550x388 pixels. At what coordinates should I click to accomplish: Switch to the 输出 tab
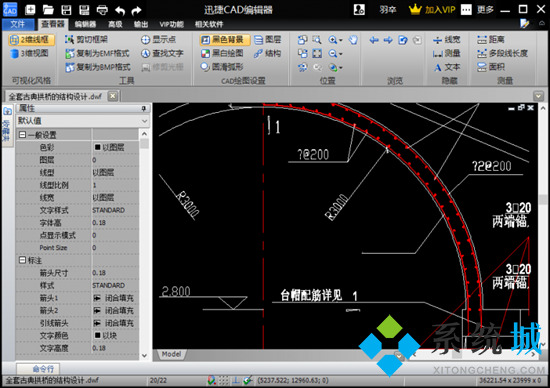141,24
